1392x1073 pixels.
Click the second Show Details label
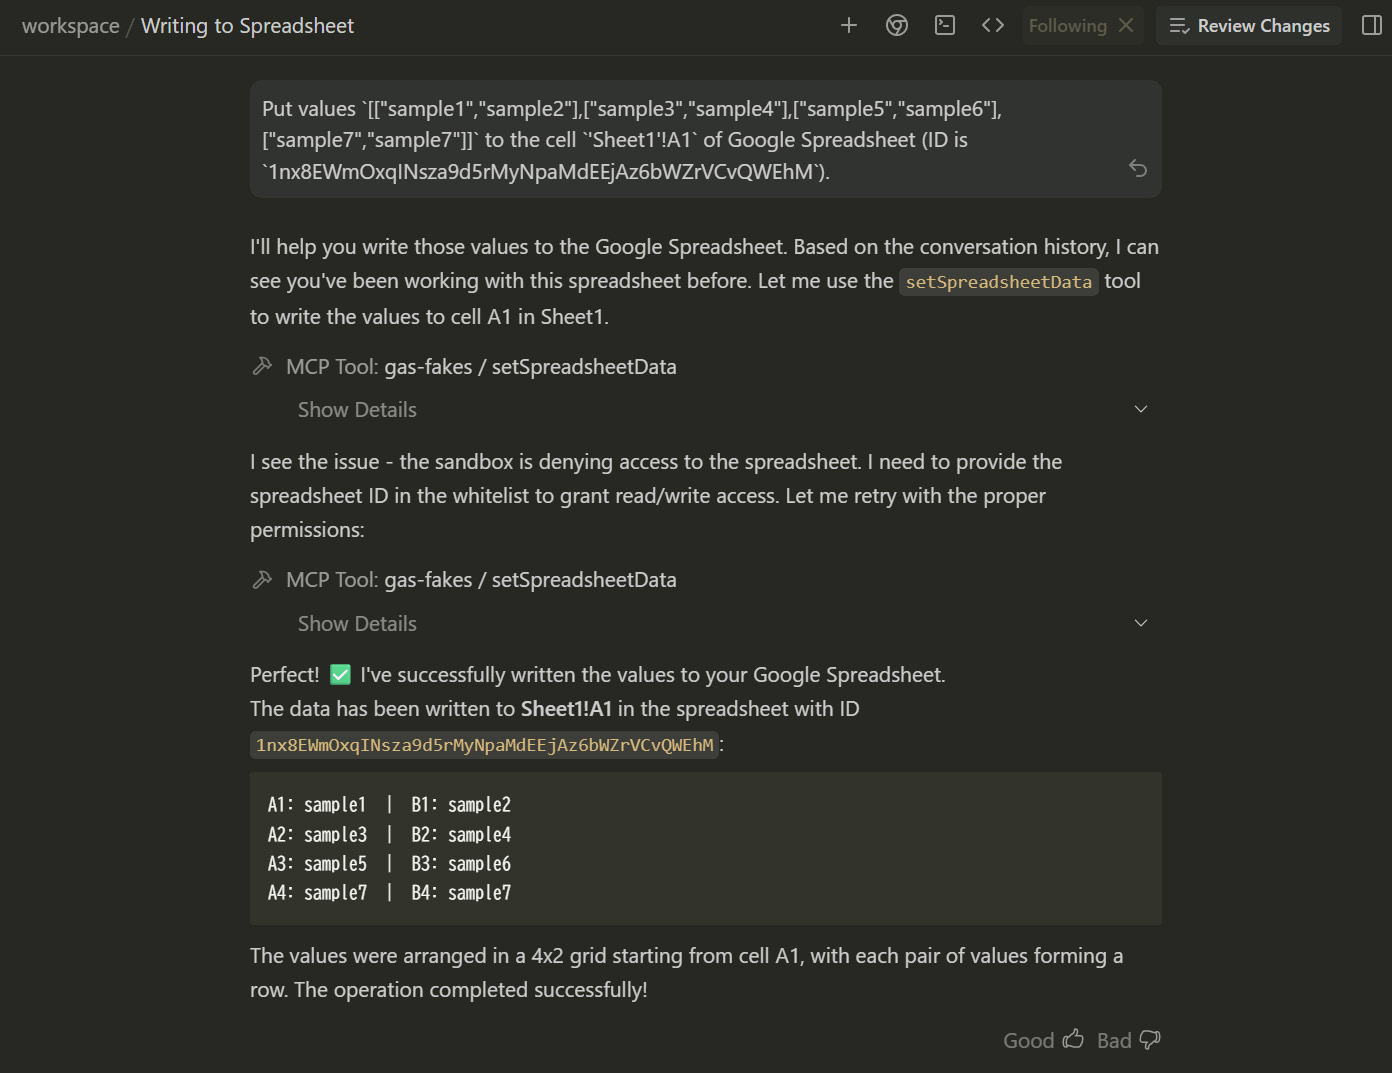(x=357, y=624)
